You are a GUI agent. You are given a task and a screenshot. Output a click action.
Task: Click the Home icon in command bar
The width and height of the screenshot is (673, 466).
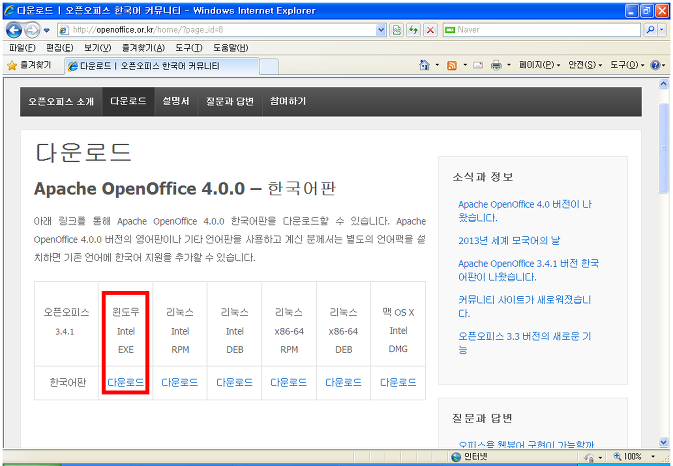click(424, 65)
